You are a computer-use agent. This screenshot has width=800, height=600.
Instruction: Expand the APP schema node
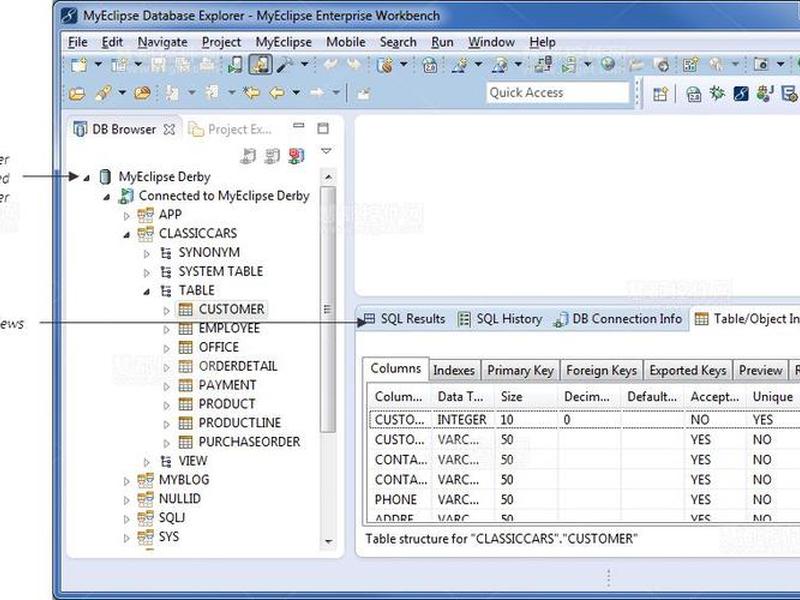point(127,216)
